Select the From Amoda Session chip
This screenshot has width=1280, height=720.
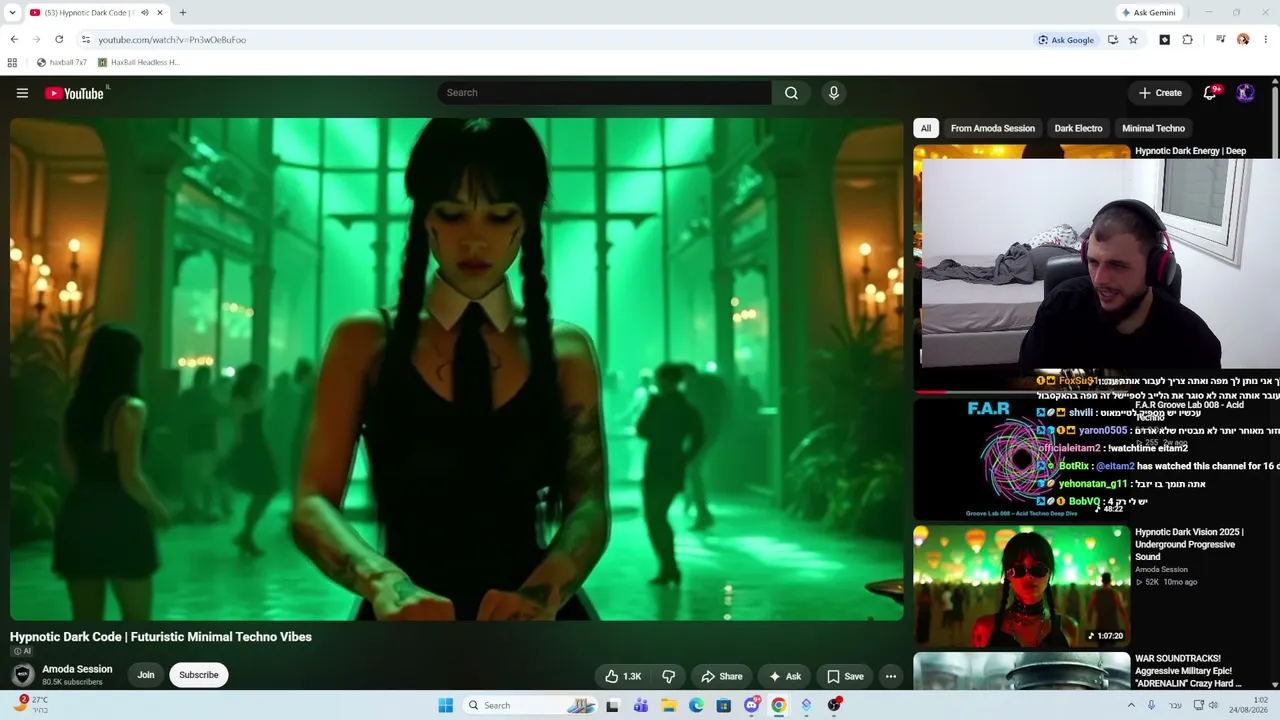point(993,128)
